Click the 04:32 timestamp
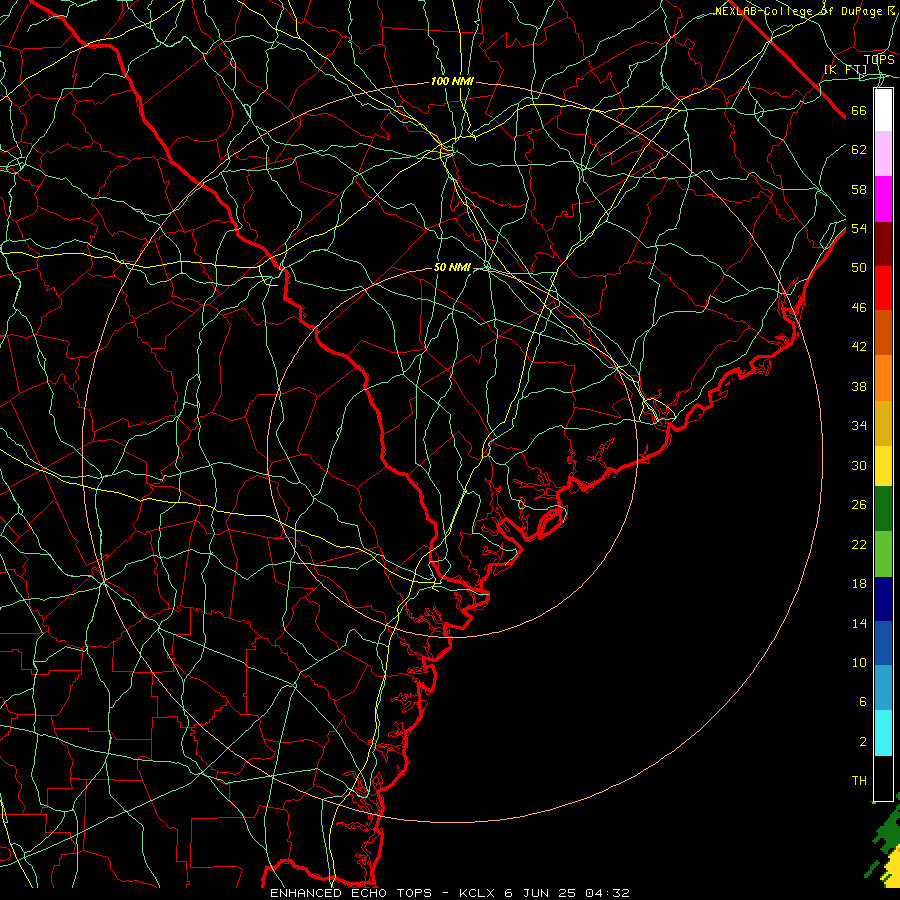 point(608,893)
